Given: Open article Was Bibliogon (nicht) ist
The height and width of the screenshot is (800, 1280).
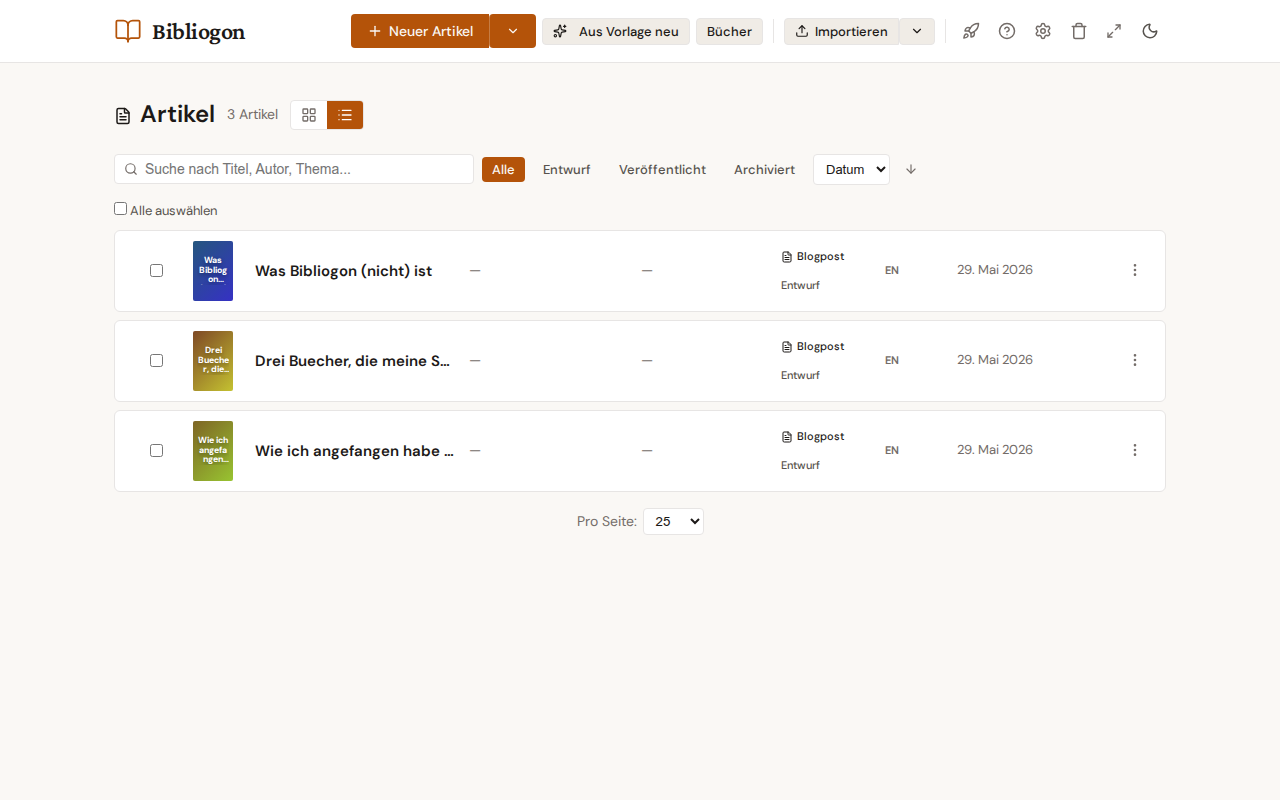Looking at the screenshot, I should 344,271.
